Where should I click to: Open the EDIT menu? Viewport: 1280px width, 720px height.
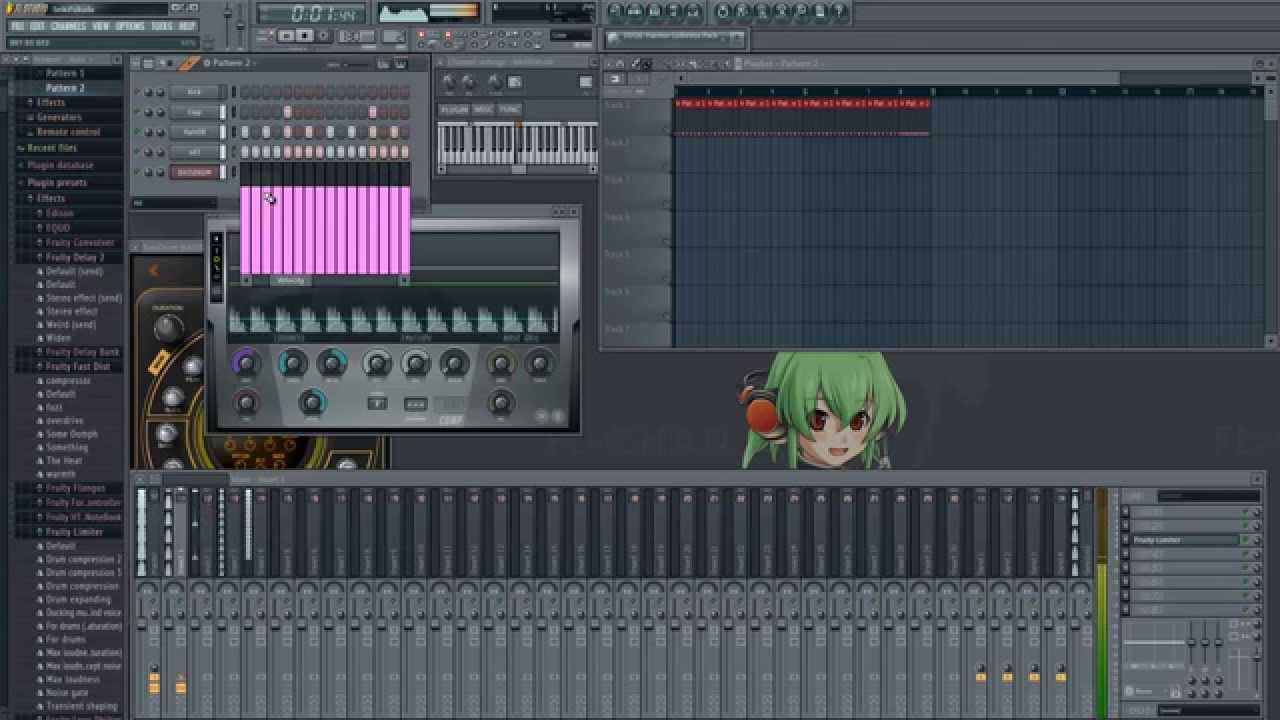37,26
